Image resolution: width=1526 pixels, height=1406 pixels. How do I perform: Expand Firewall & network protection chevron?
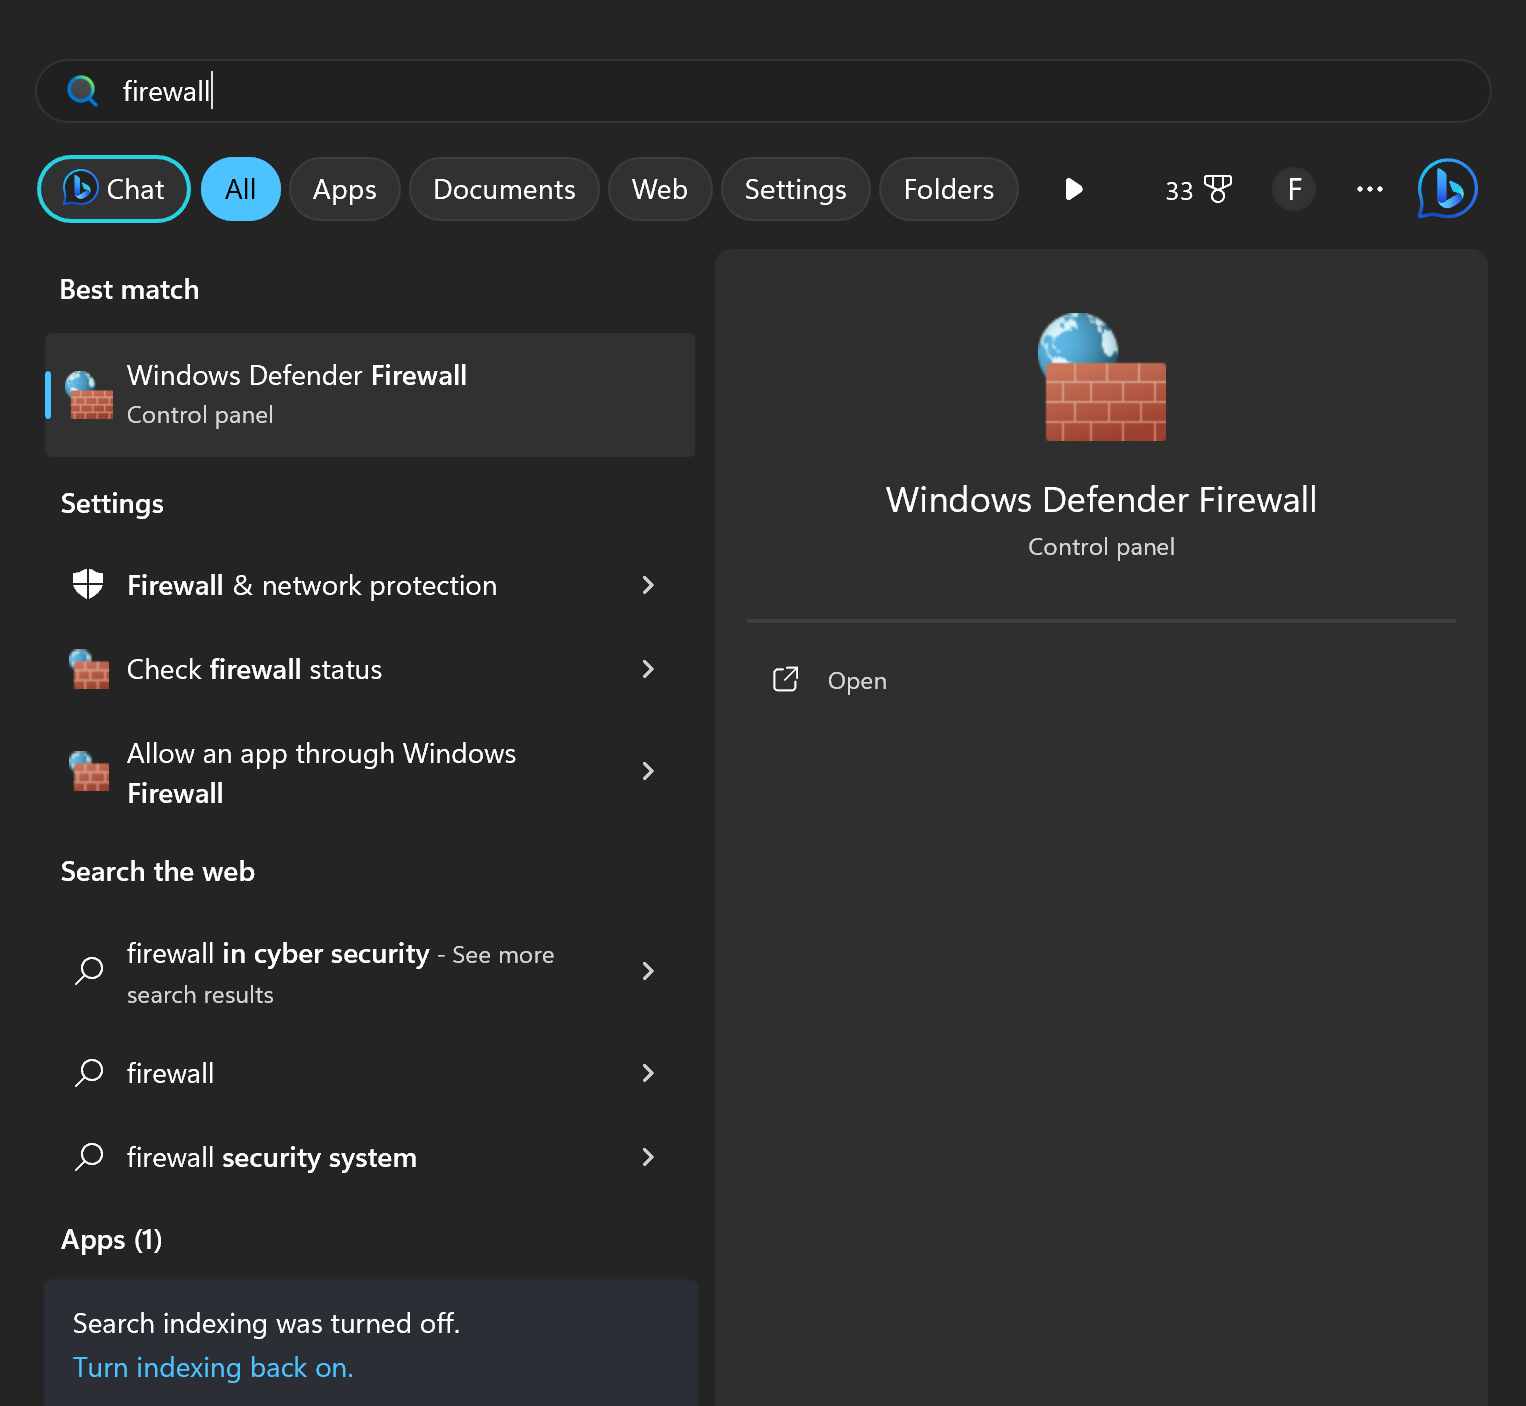[648, 585]
